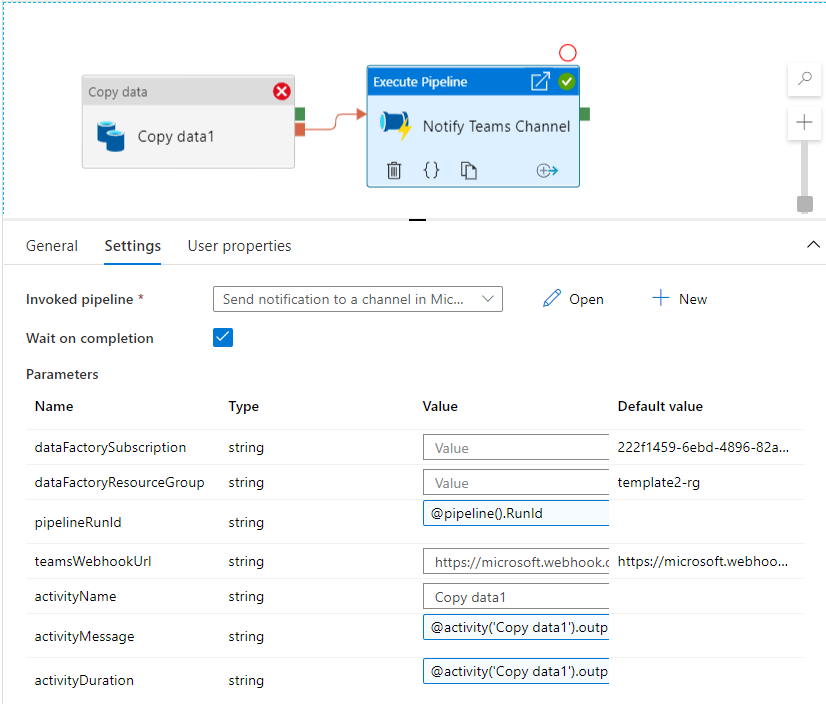Click the Value column header

point(440,406)
